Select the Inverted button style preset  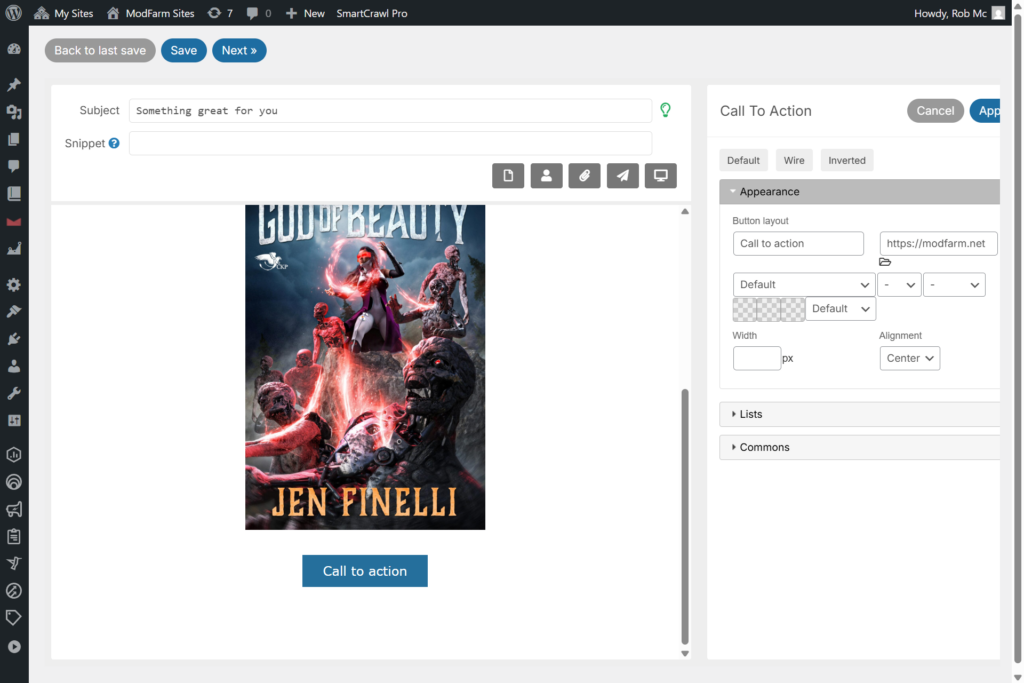tap(847, 160)
